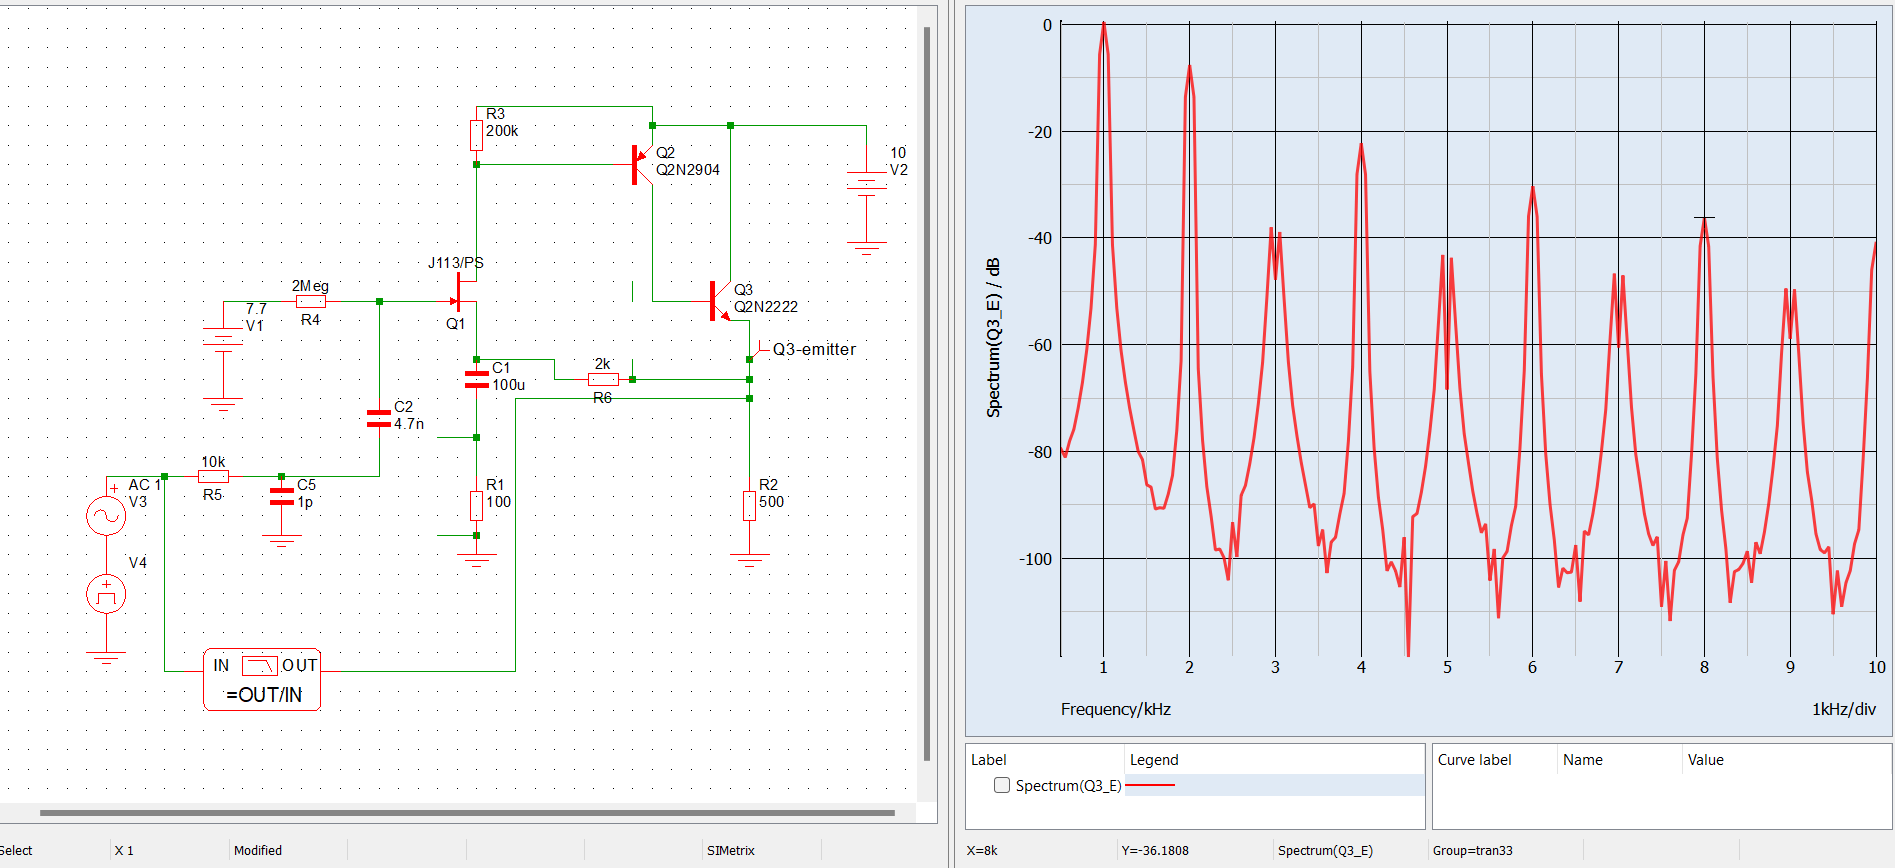Click the ground symbol below C5

(x=282, y=541)
